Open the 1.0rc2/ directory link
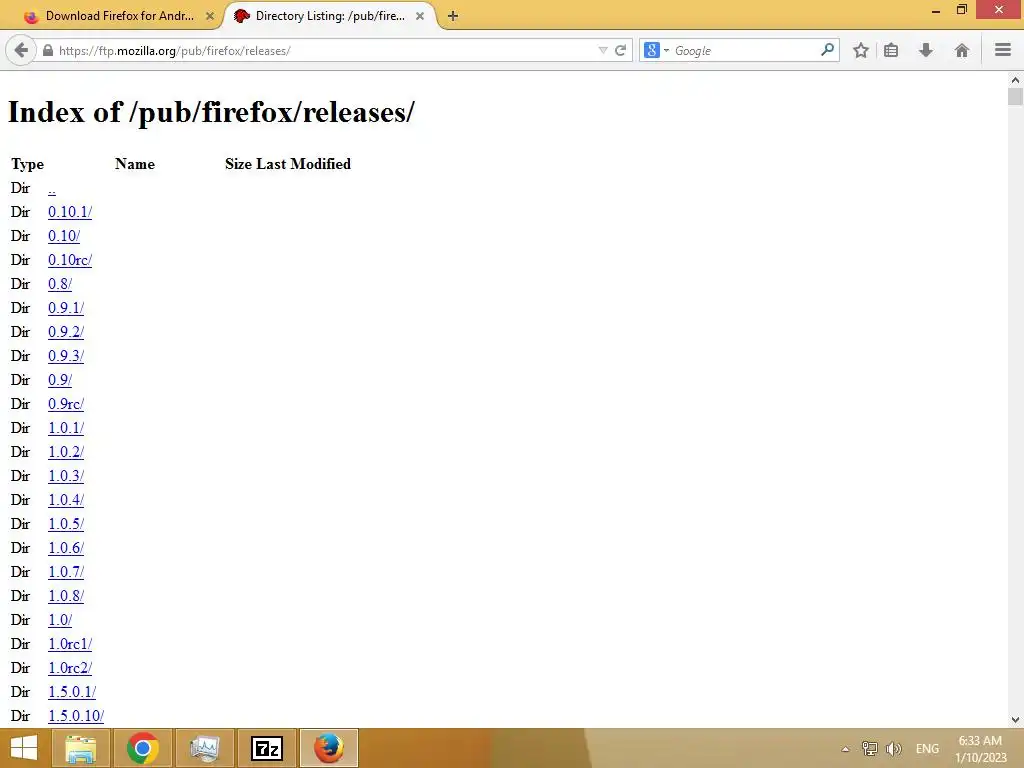Screen dimensions: 1024x768 tap(70, 668)
